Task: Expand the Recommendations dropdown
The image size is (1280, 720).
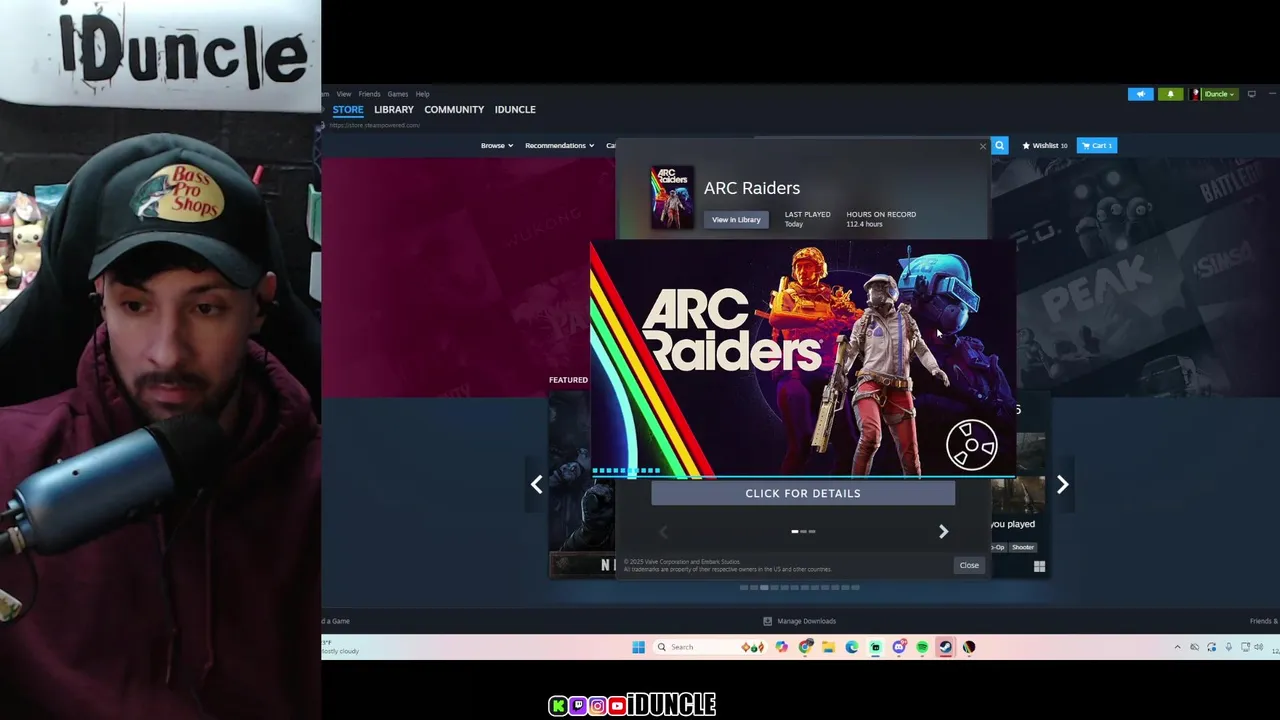Action: (x=559, y=145)
